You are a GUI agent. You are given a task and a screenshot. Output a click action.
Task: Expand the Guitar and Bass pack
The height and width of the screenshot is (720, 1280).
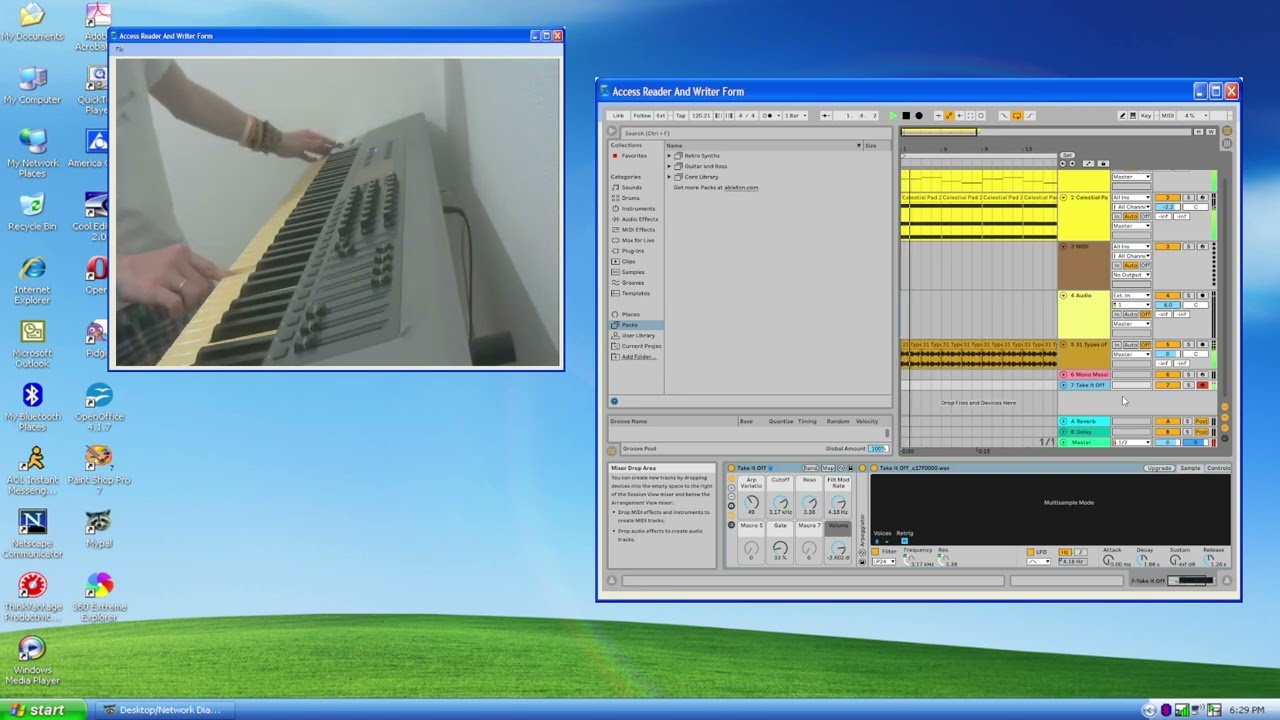coord(669,166)
